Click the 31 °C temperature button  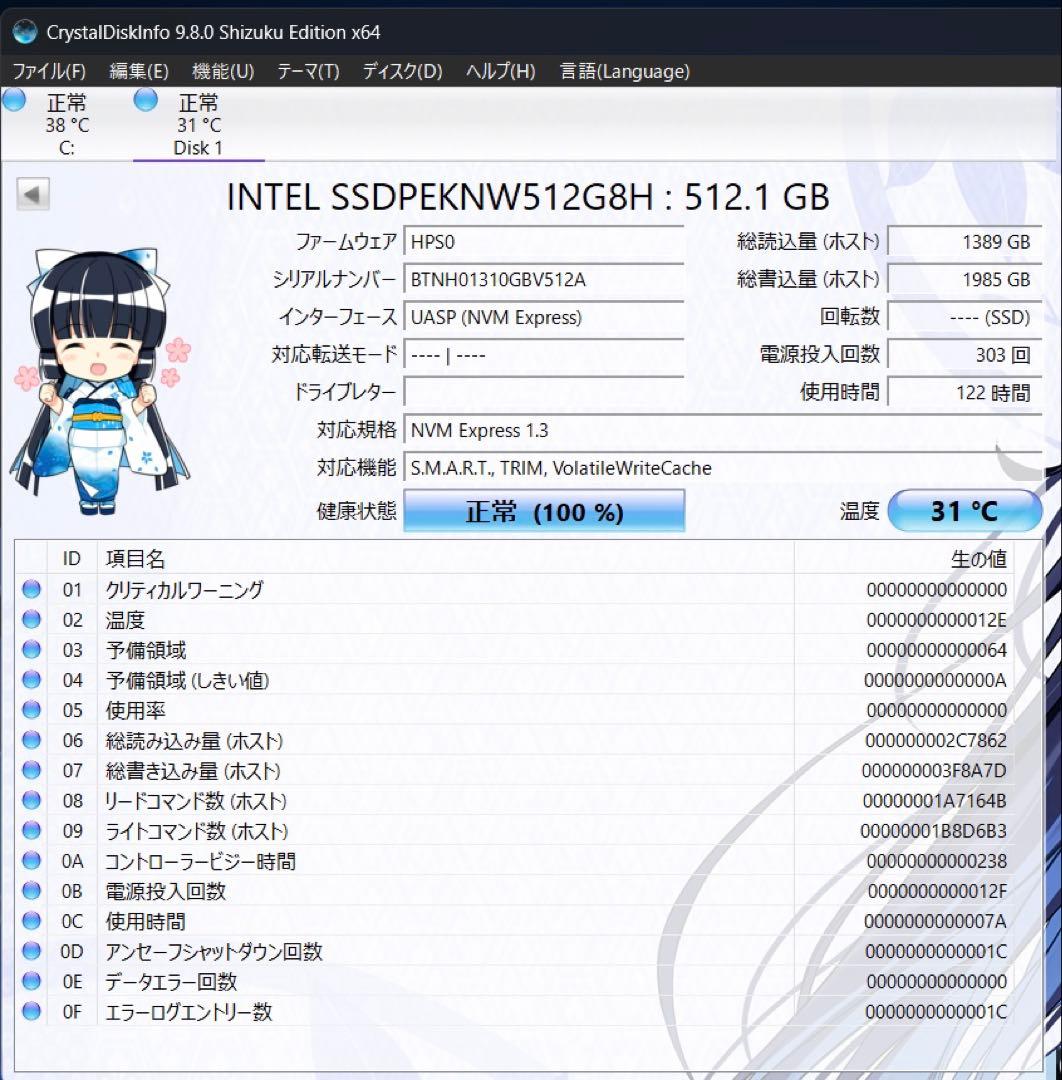pos(964,511)
